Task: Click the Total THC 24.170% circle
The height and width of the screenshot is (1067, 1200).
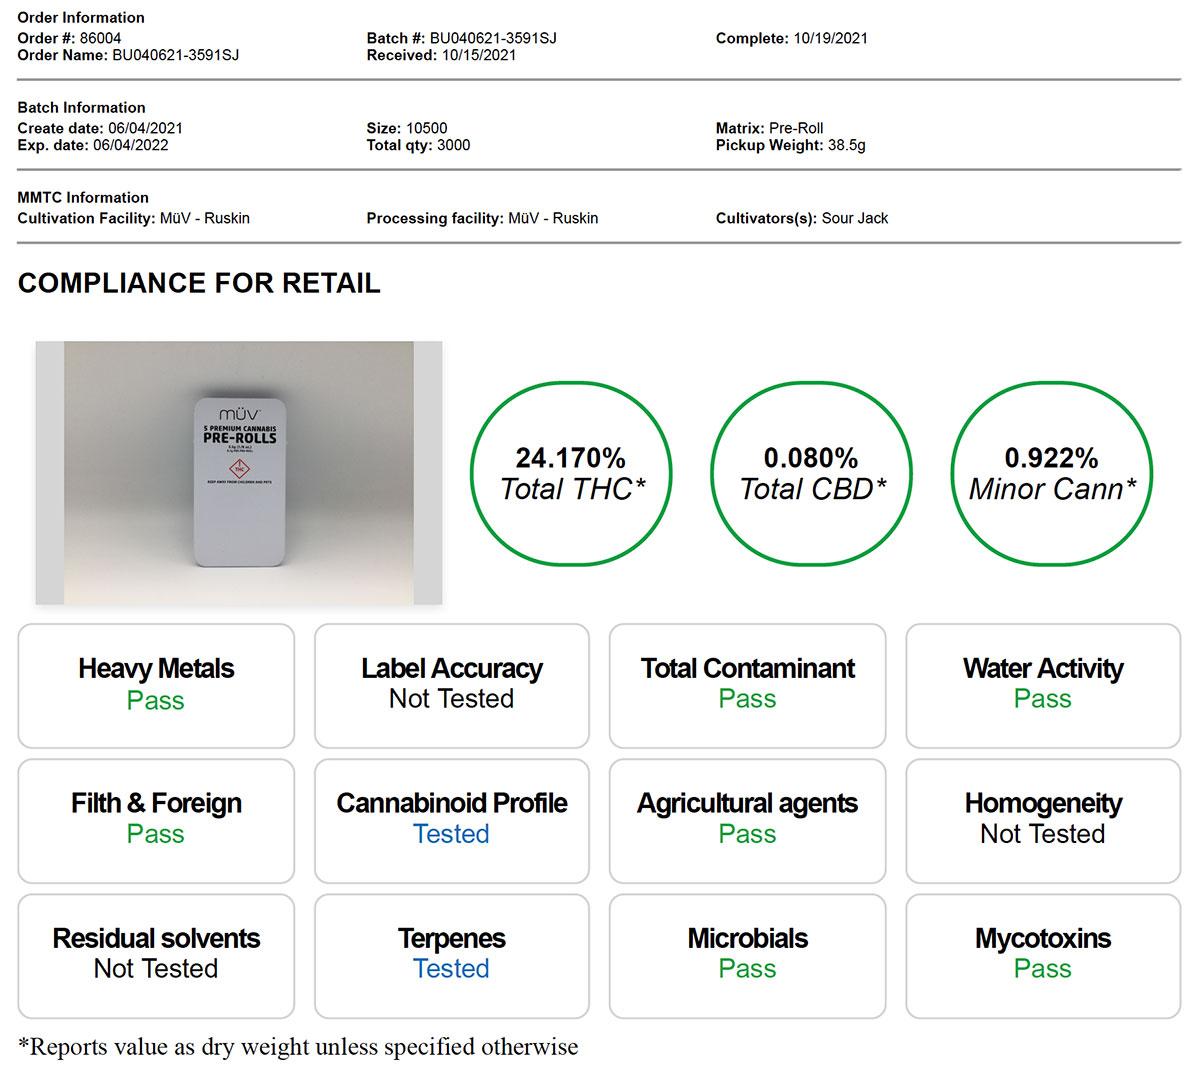Action: pyautogui.click(x=571, y=473)
